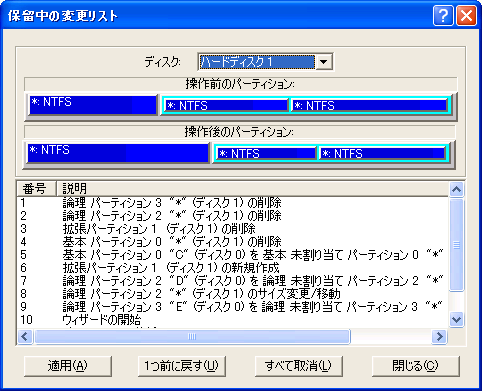Screen dimensions: 482x391
Task: Click rightmost logical NTFS partition in 操作後
Action: tap(382, 153)
